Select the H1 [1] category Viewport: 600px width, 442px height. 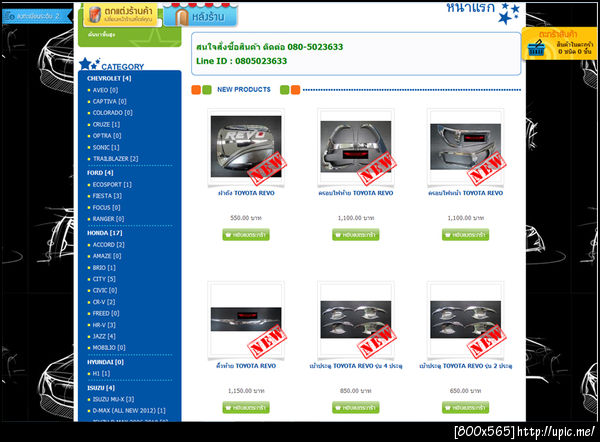click(101, 373)
